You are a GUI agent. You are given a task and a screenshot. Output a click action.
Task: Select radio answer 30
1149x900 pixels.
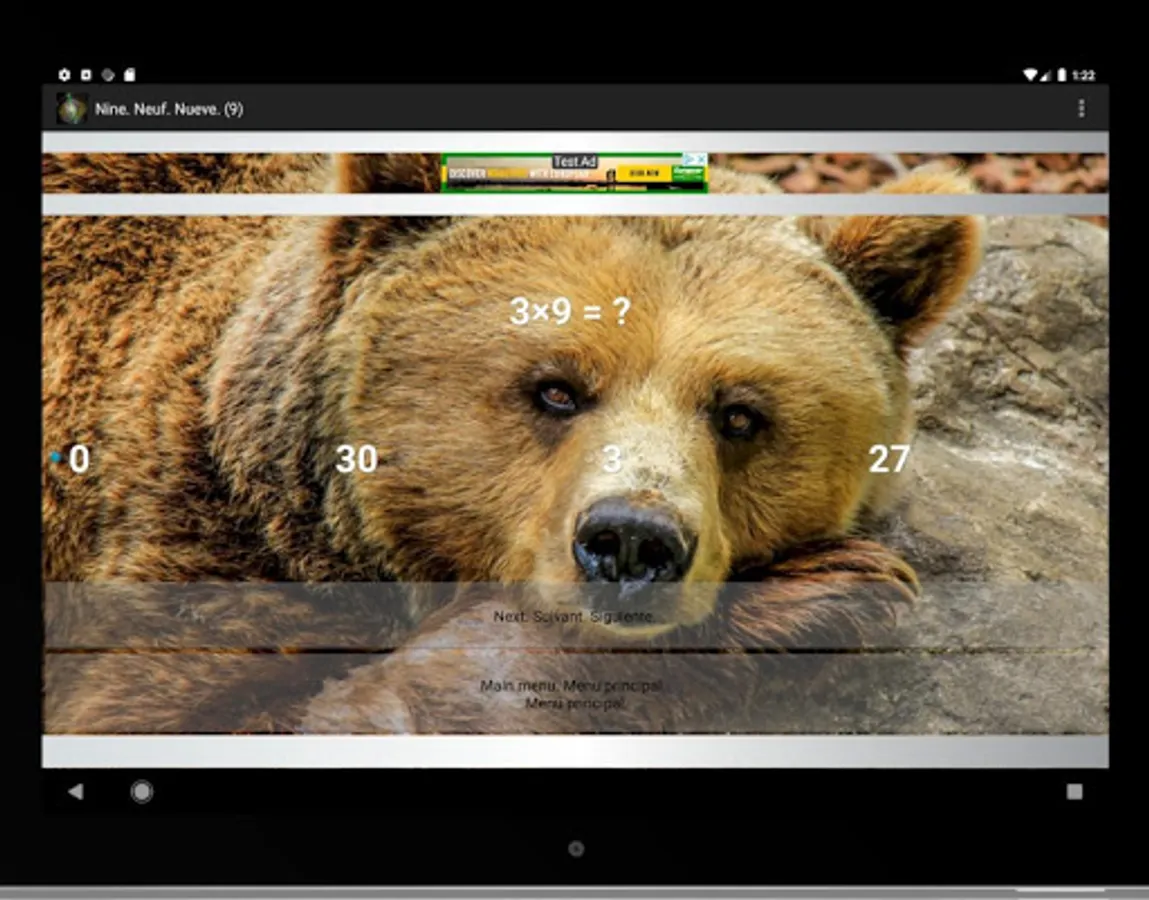[x=355, y=459]
